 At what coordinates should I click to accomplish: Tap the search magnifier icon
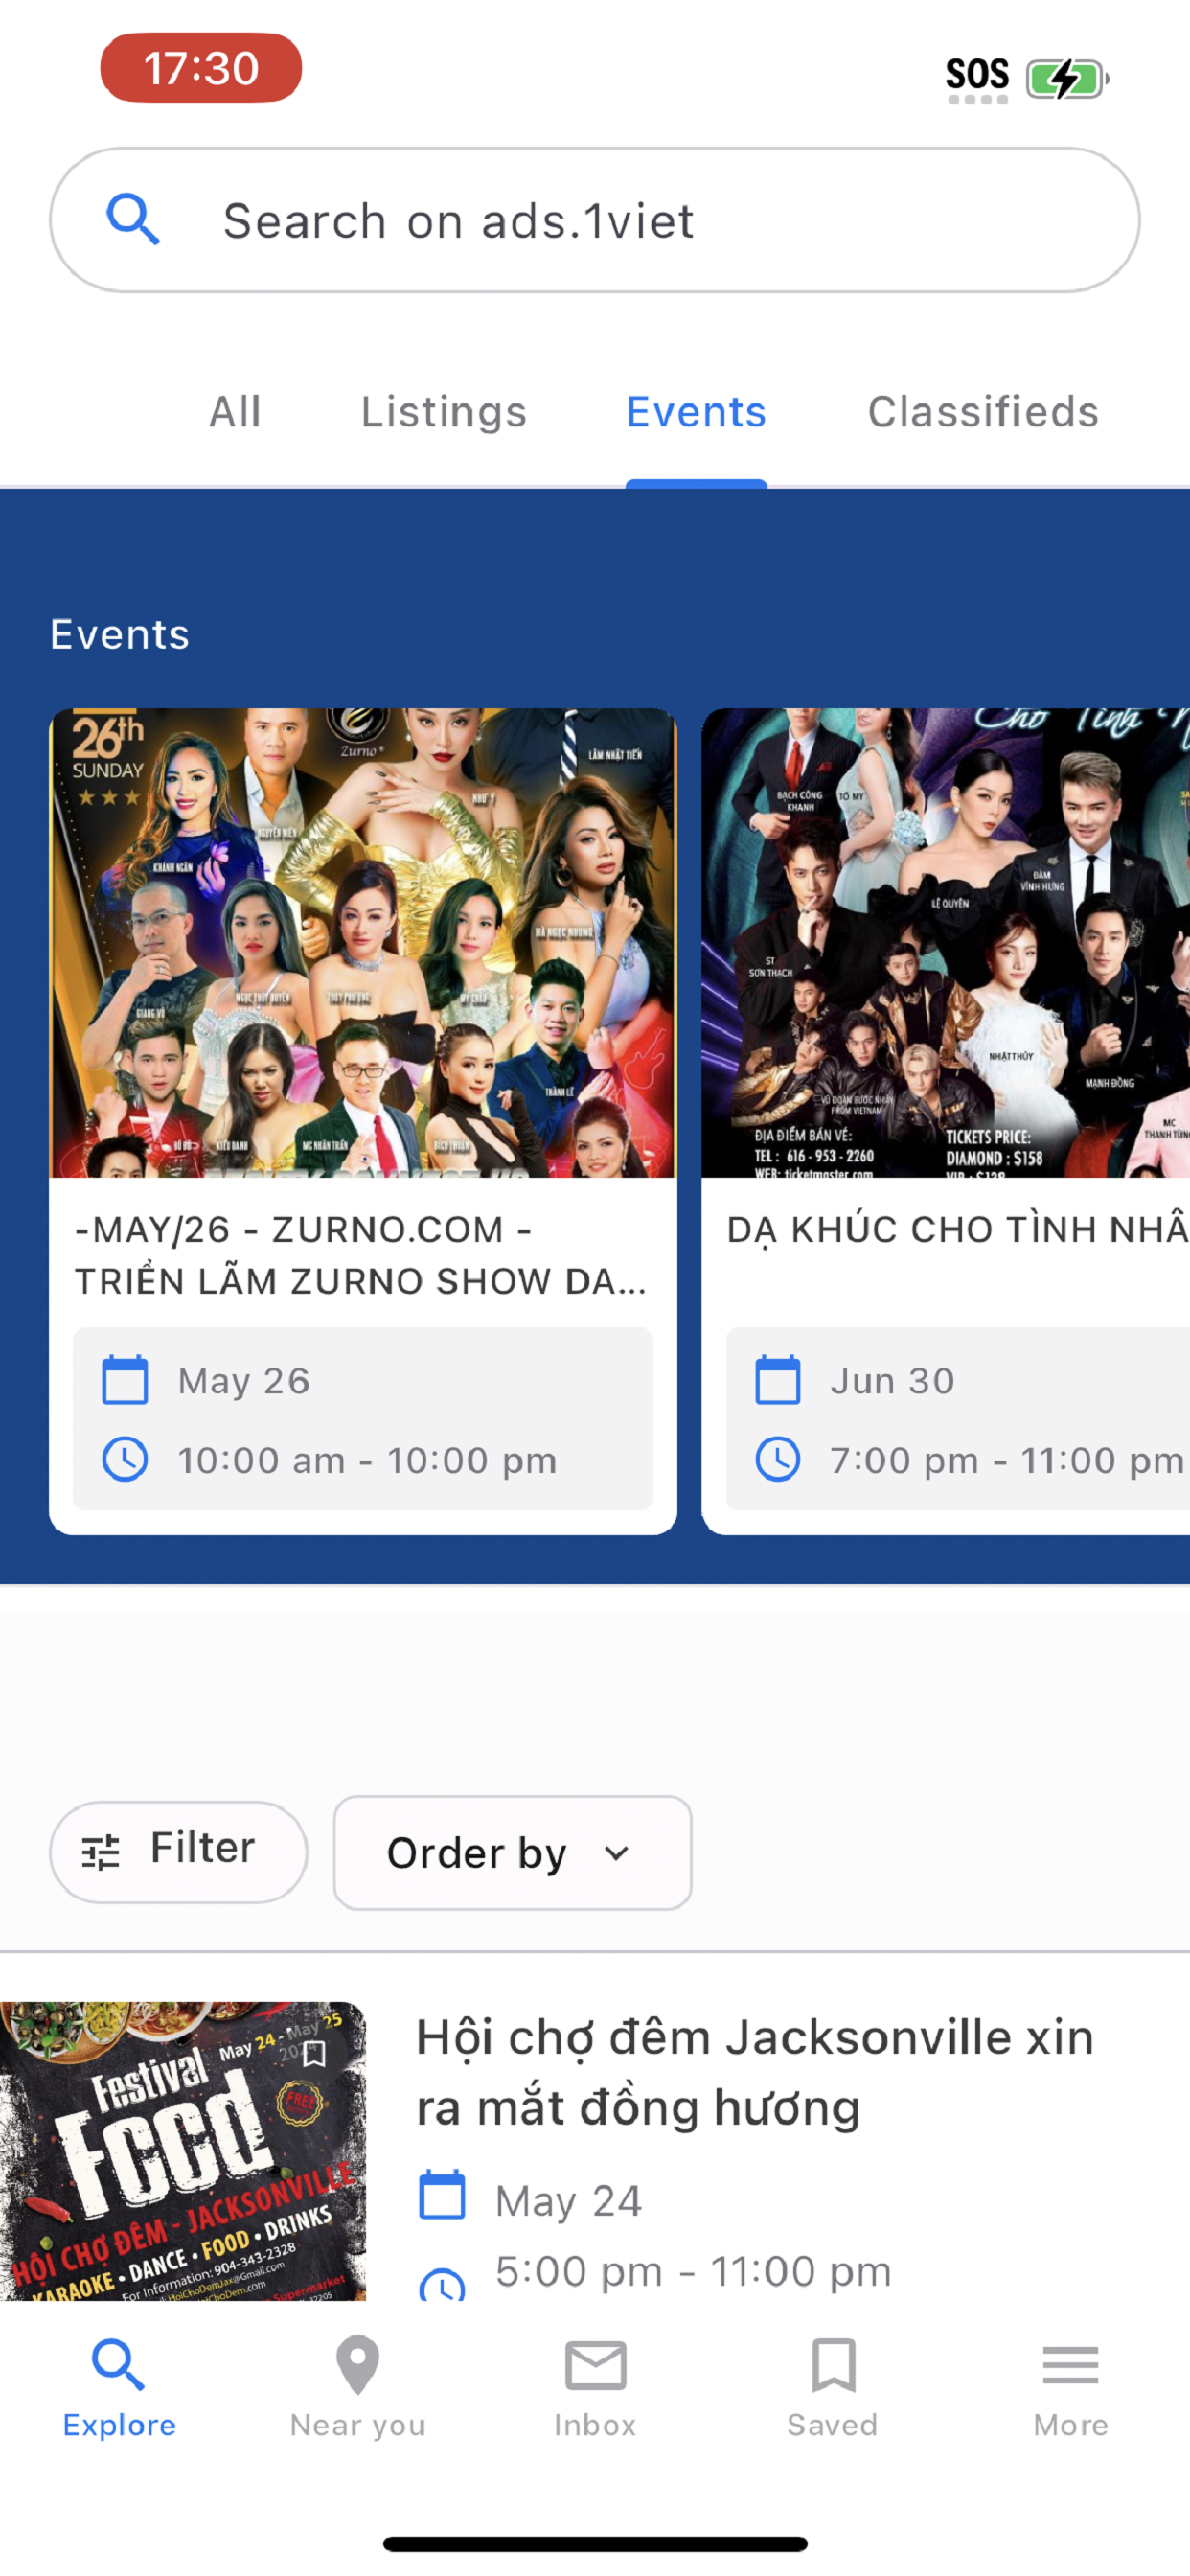click(133, 219)
